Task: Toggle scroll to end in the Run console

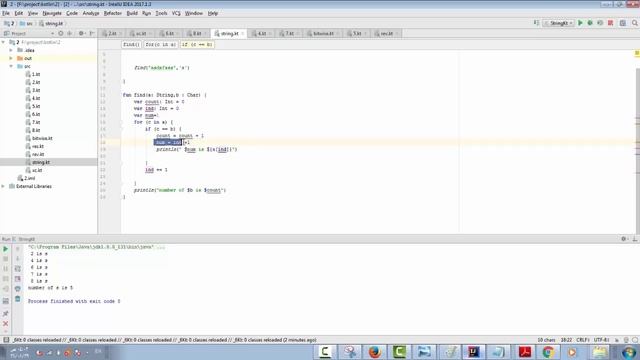Action: (18, 279)
